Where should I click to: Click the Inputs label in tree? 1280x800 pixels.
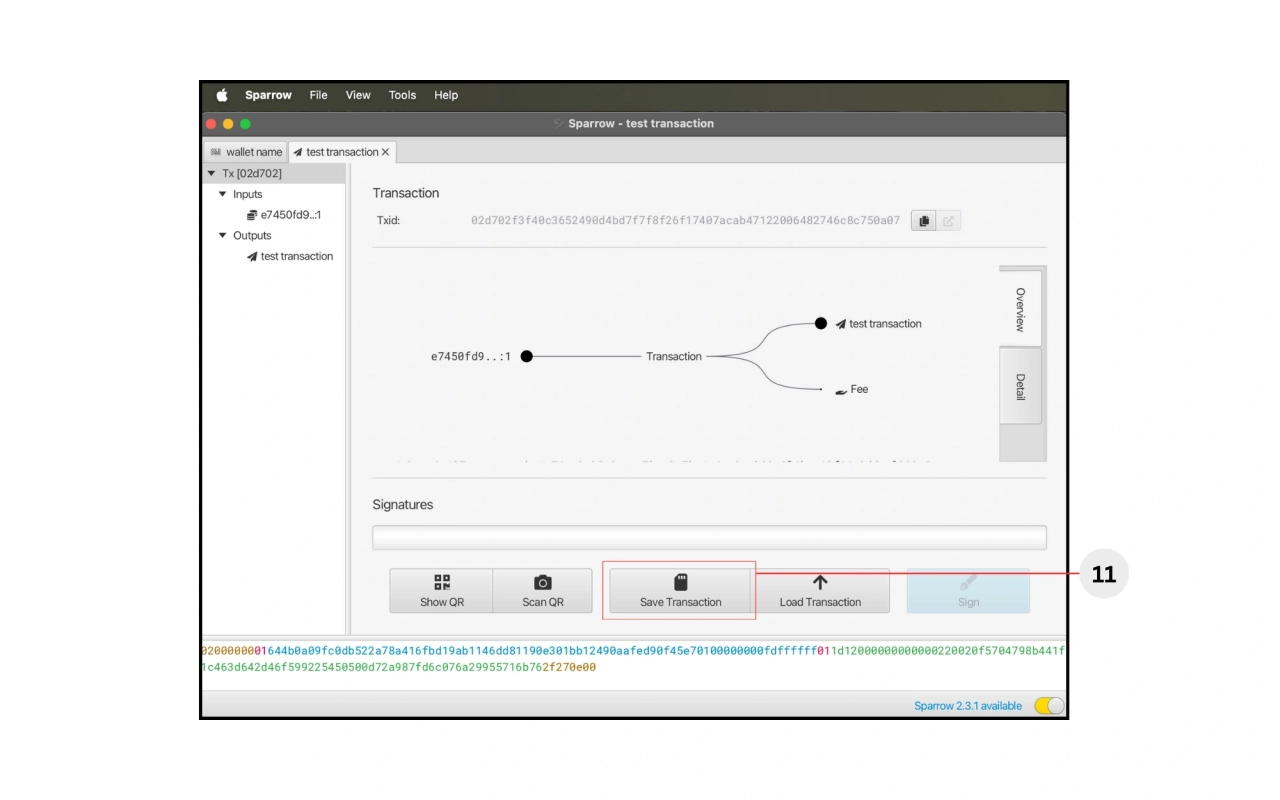pyautogui.click(x=248, y=194)
